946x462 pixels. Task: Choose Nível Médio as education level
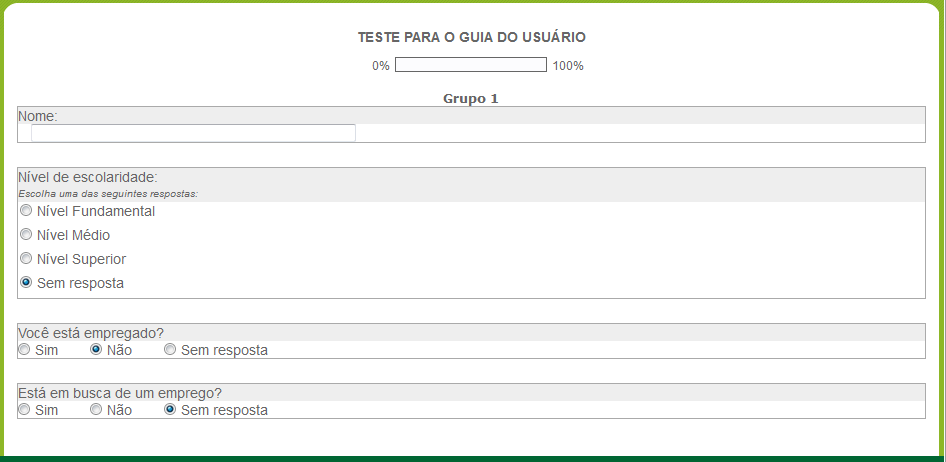[x=26, y=235]
